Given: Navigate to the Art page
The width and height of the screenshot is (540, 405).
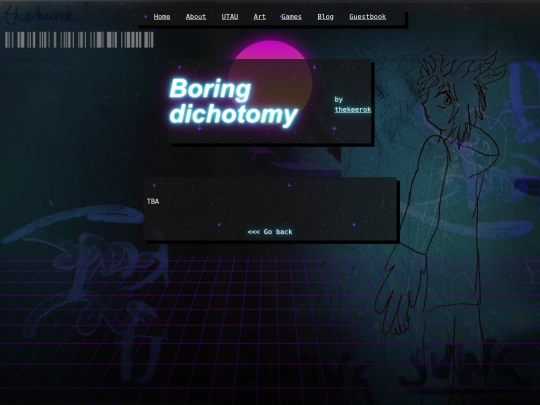Looking at the screenshot, I should click(x=259, y=17).
